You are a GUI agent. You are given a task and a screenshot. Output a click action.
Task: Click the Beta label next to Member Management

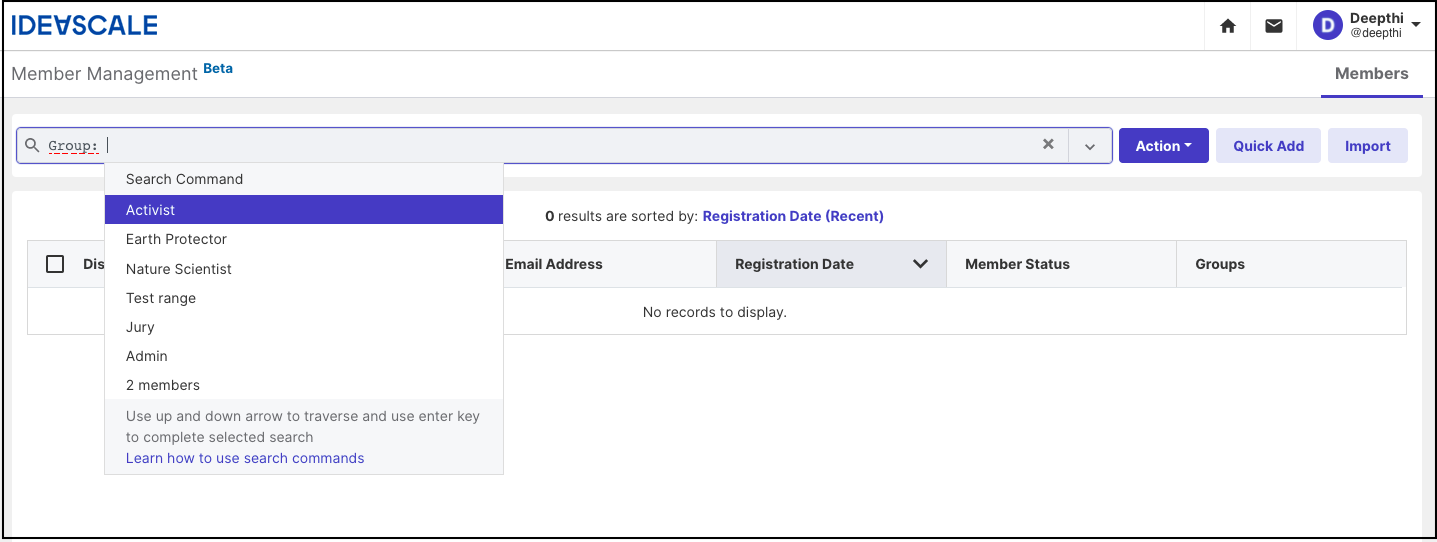[x=218, y=68]
